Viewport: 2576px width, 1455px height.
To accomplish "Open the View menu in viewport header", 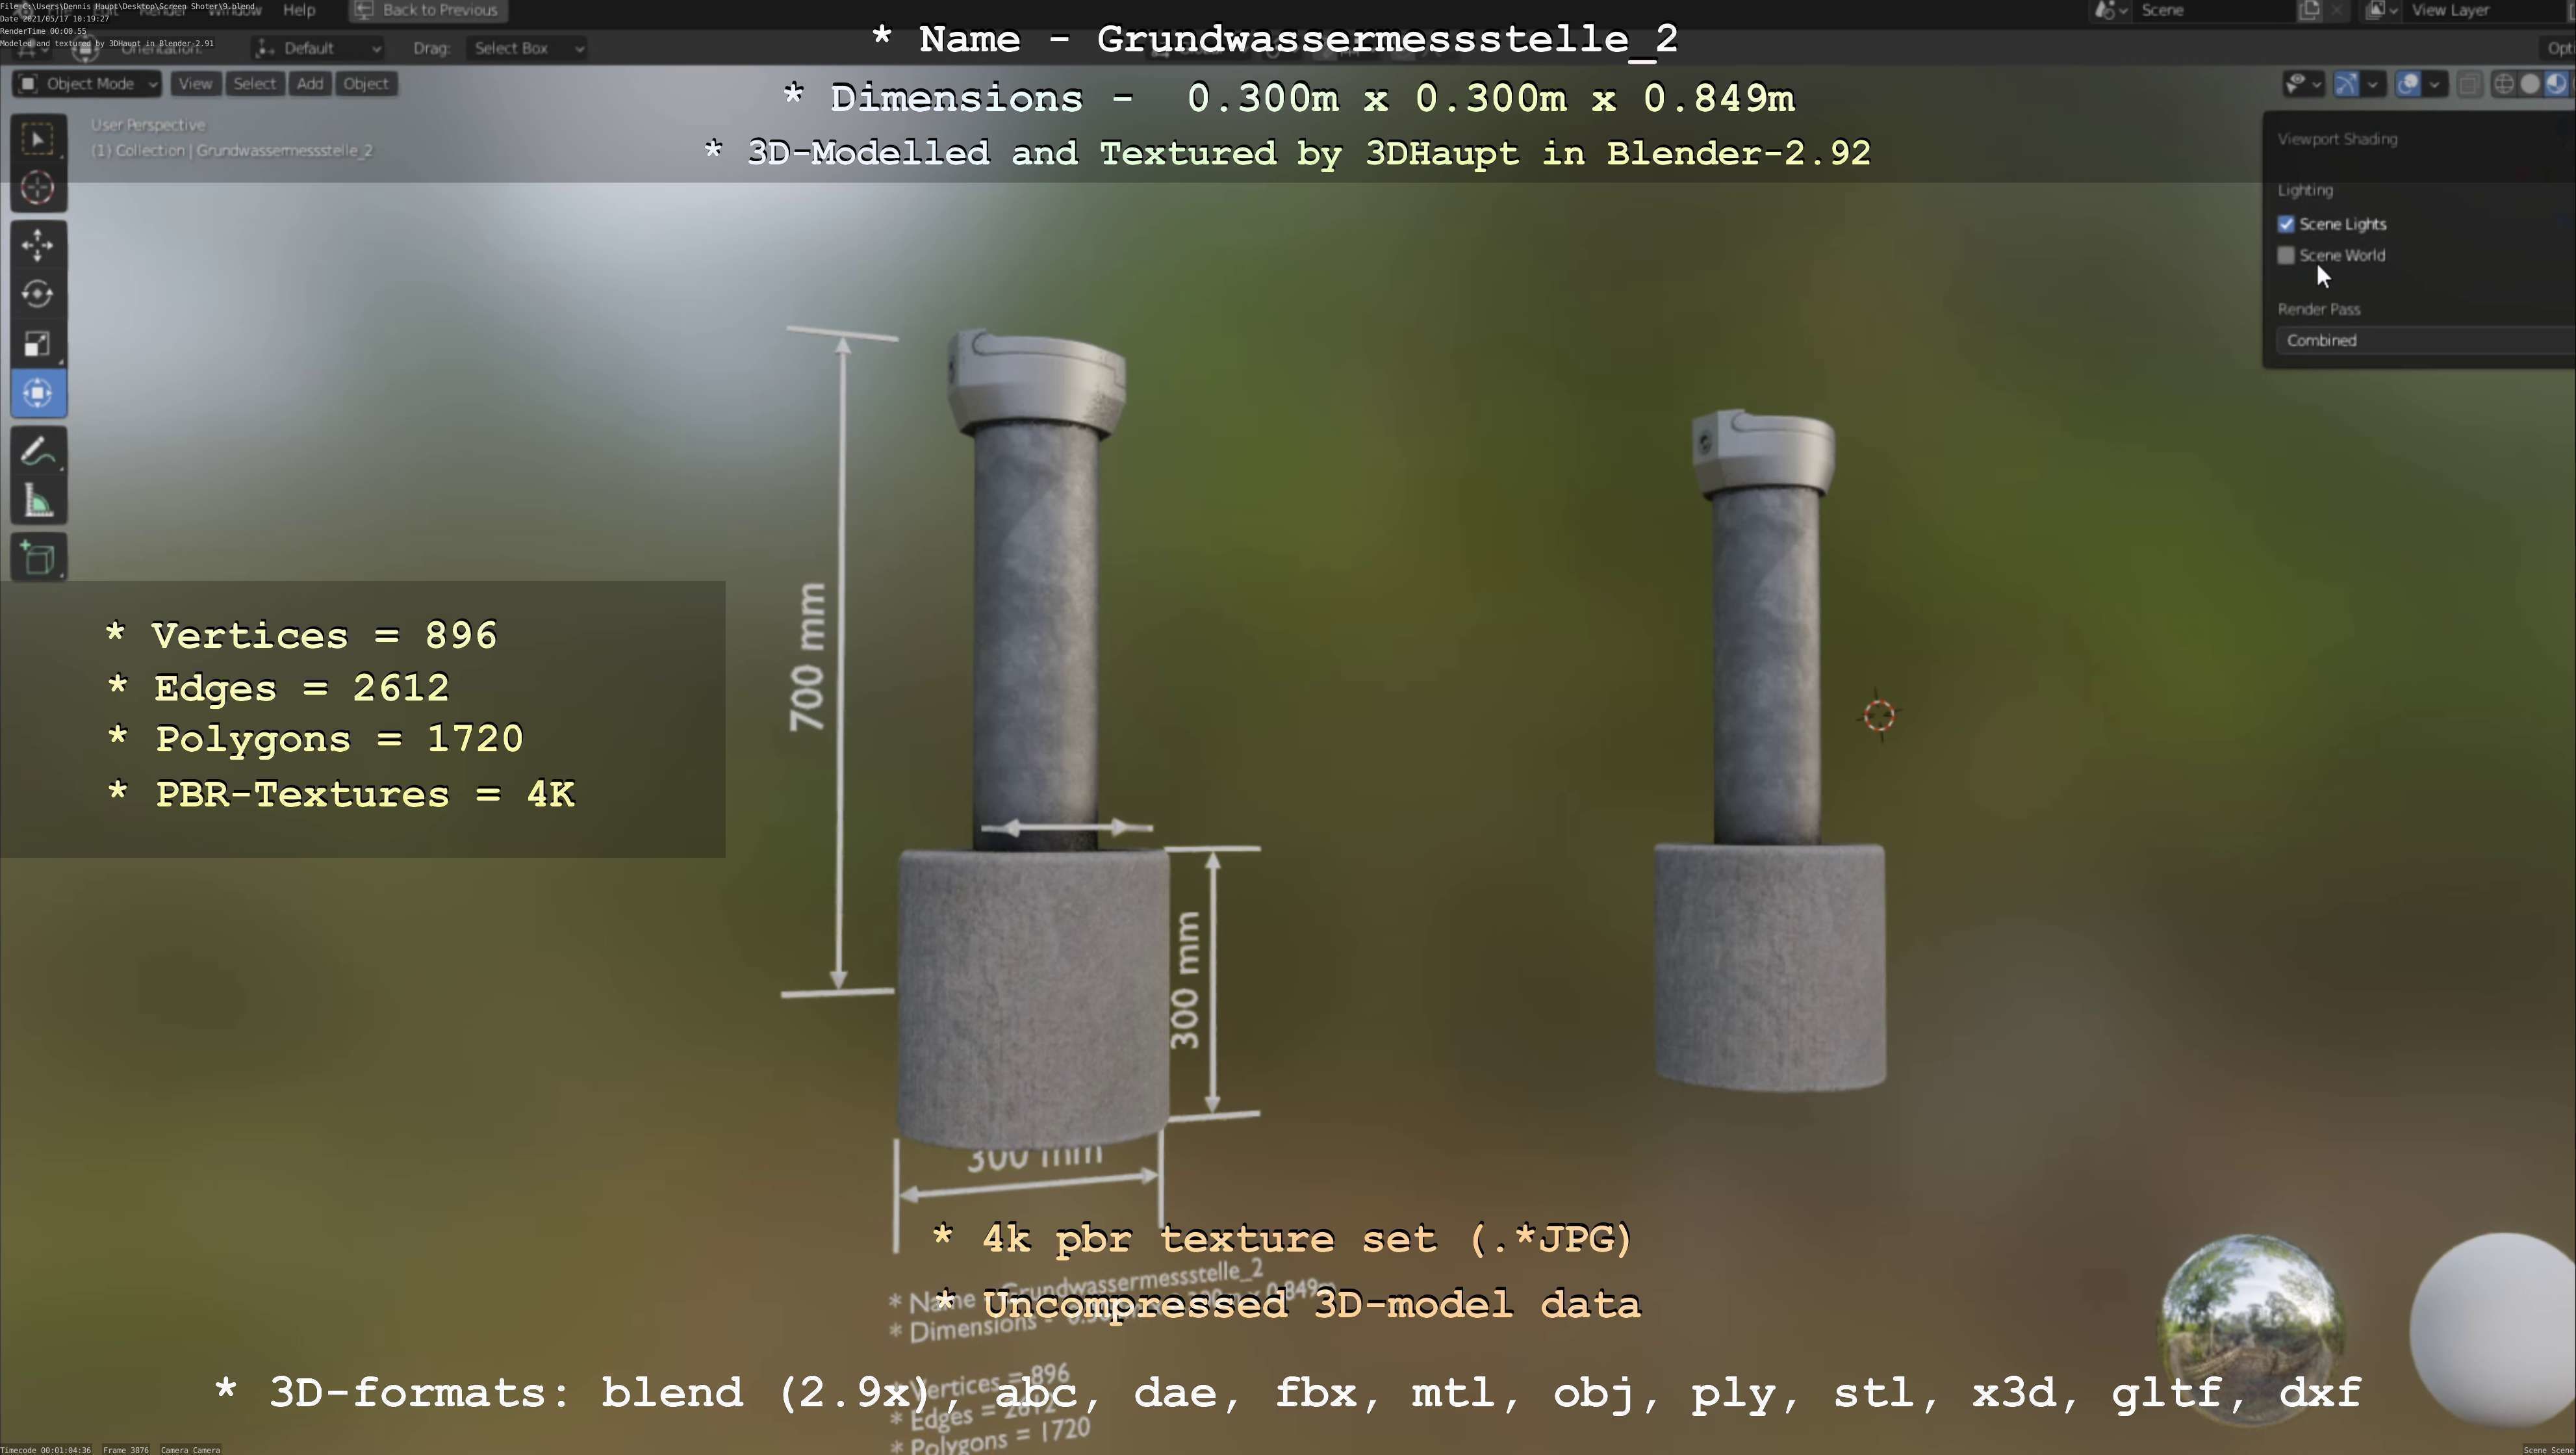I will [195, 84].
